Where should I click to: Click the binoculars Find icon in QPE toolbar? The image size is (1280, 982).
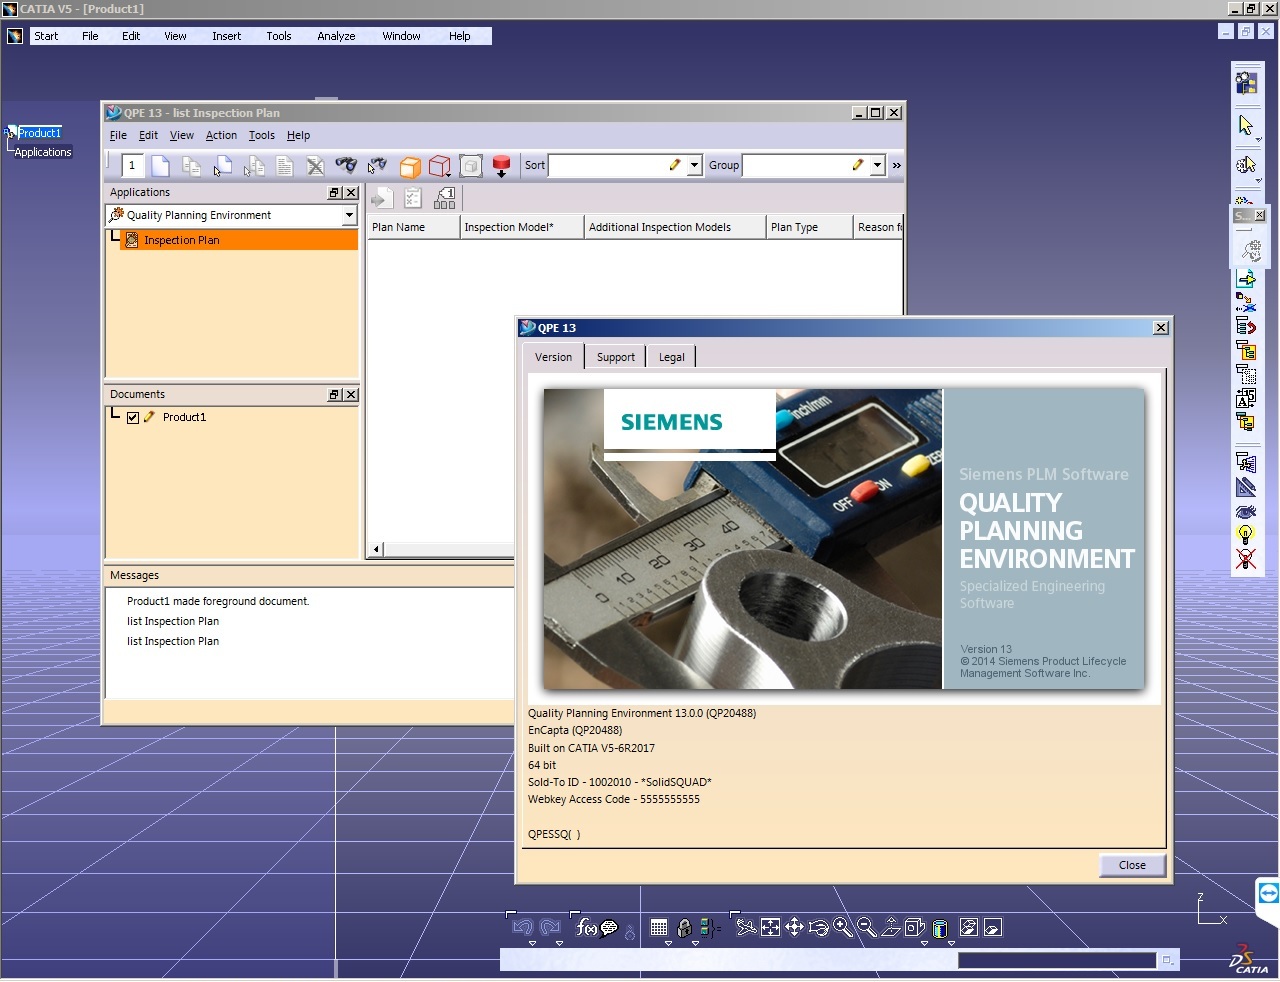(x=346, y=166)
